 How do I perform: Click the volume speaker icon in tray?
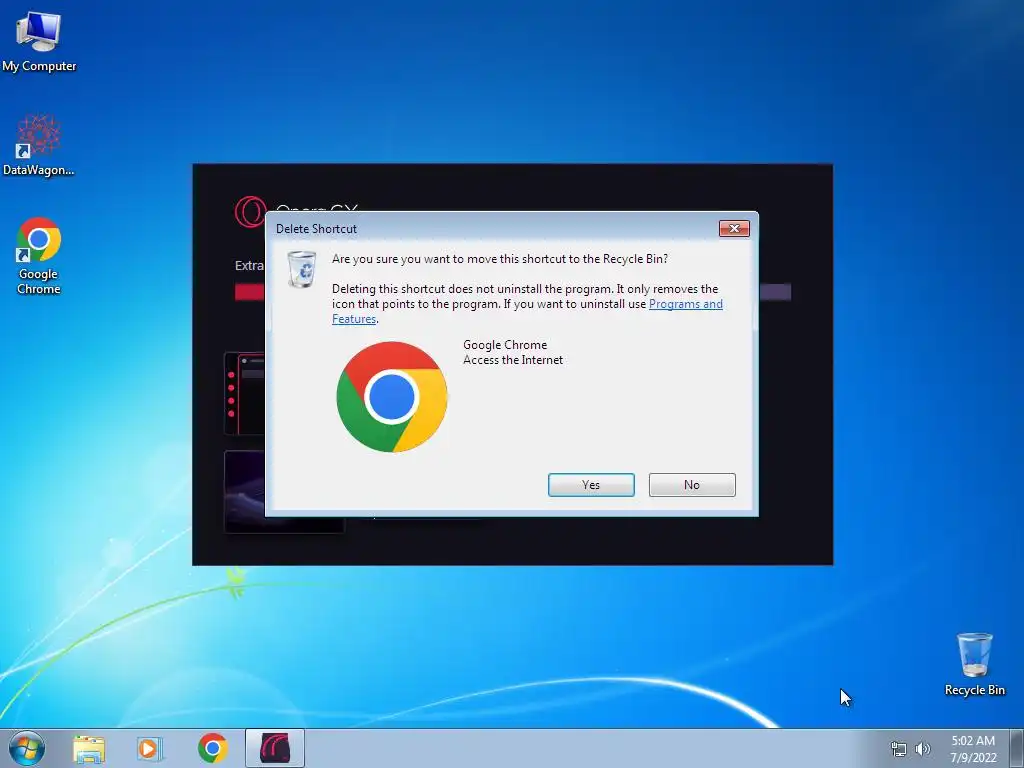coord(923,749)
